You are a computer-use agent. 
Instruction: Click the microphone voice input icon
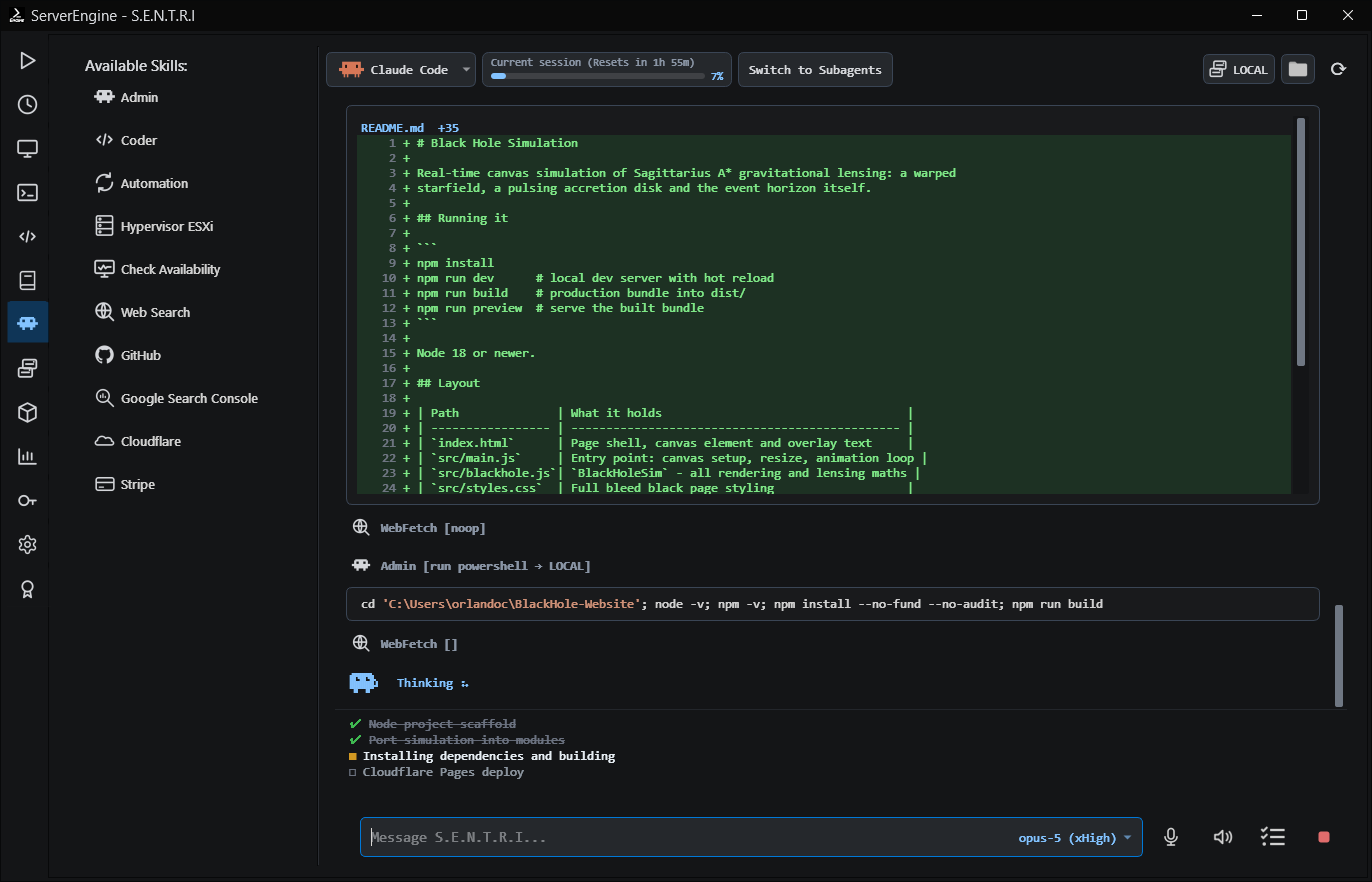pyautogui.click(x=1171, y=837)
